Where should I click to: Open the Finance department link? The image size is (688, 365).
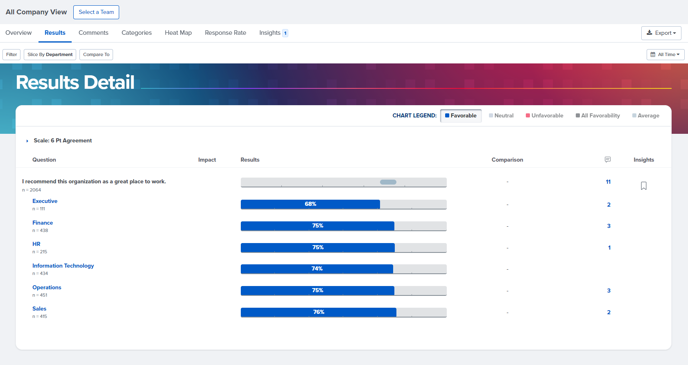[43, 222]
